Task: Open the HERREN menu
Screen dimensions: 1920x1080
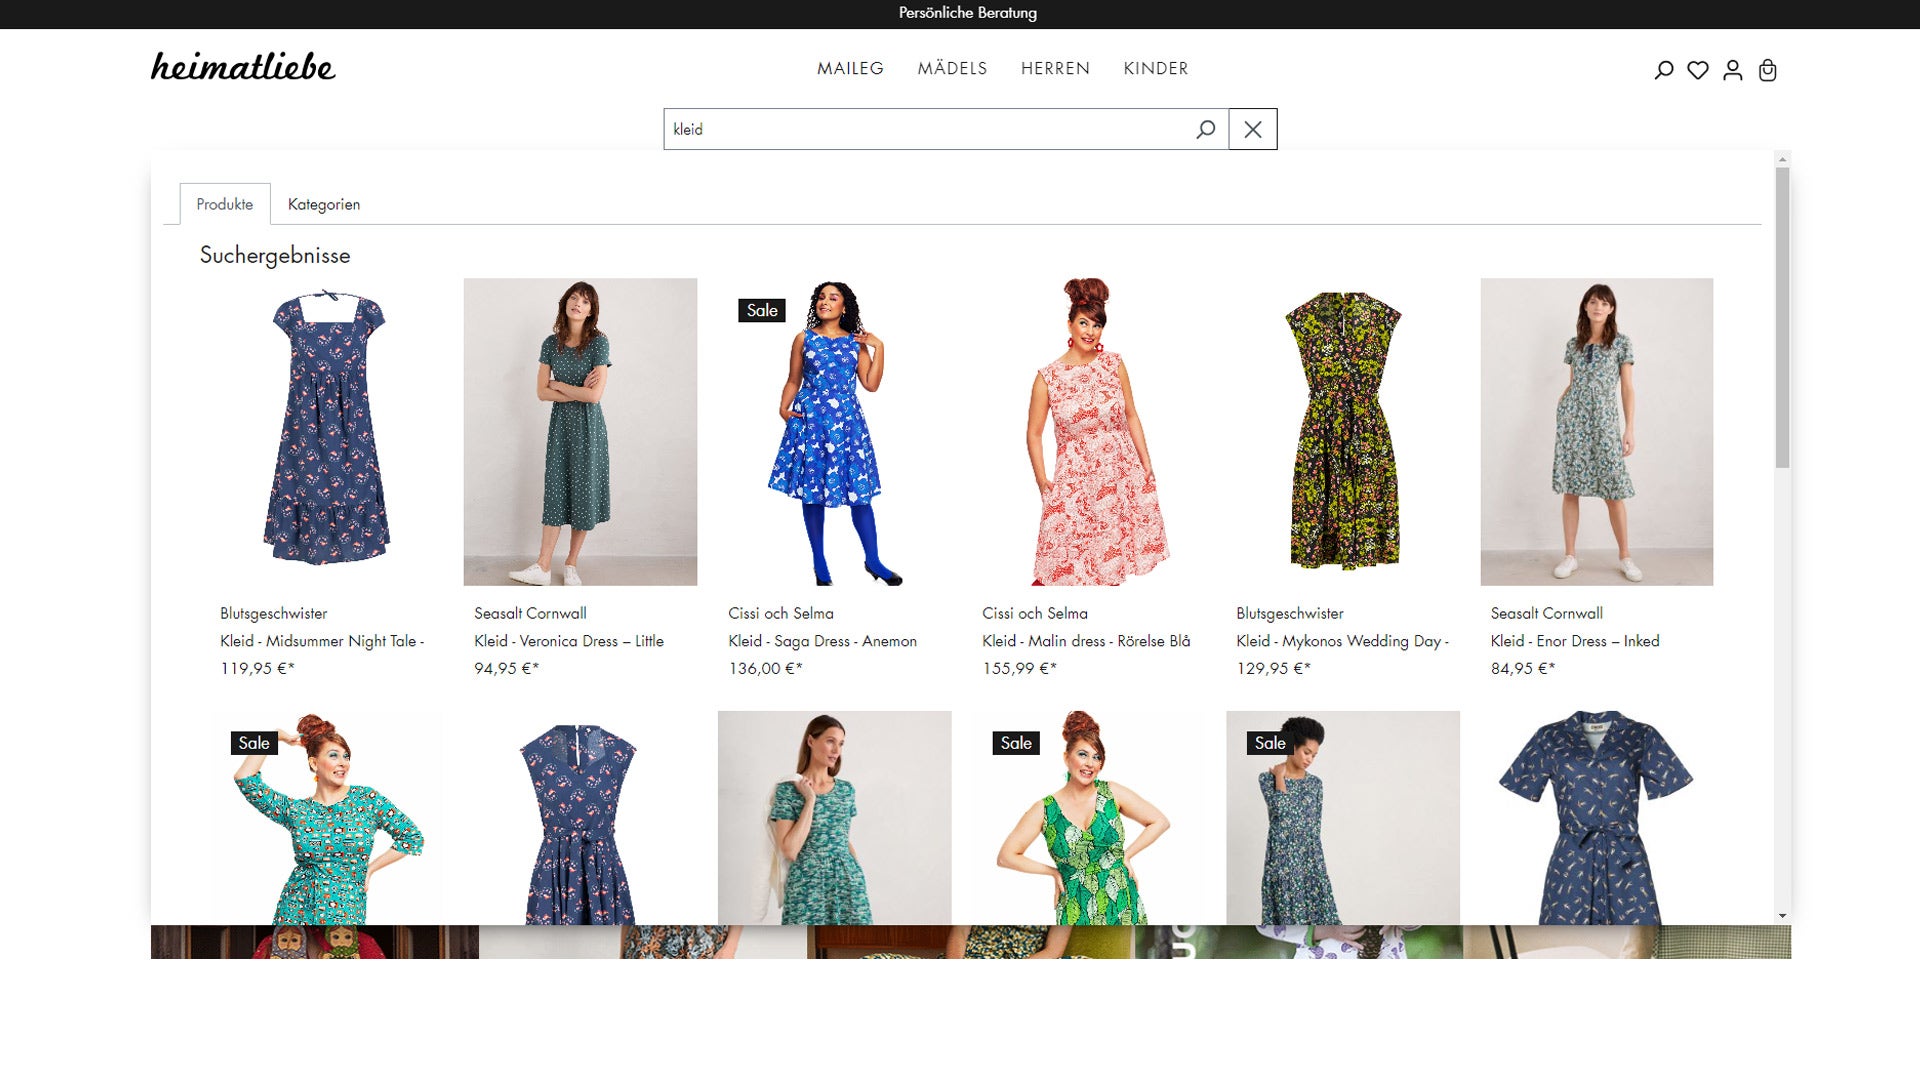Action: point(1055,68)
